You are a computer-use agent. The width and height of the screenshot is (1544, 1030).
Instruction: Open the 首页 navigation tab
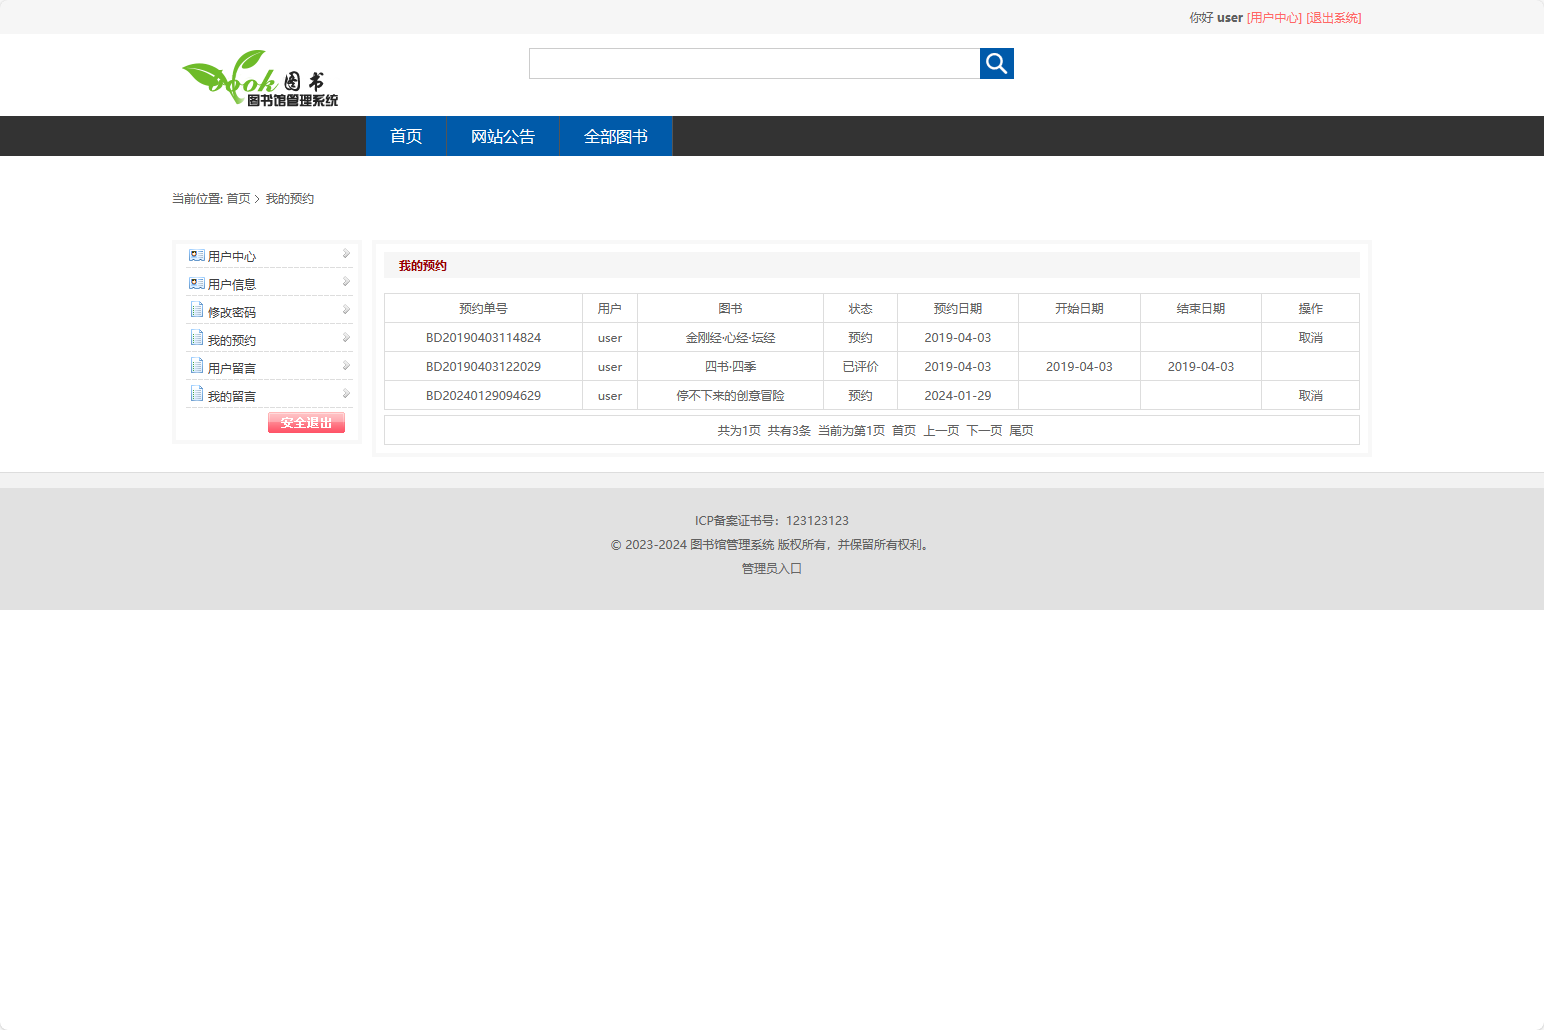point(406,136)
